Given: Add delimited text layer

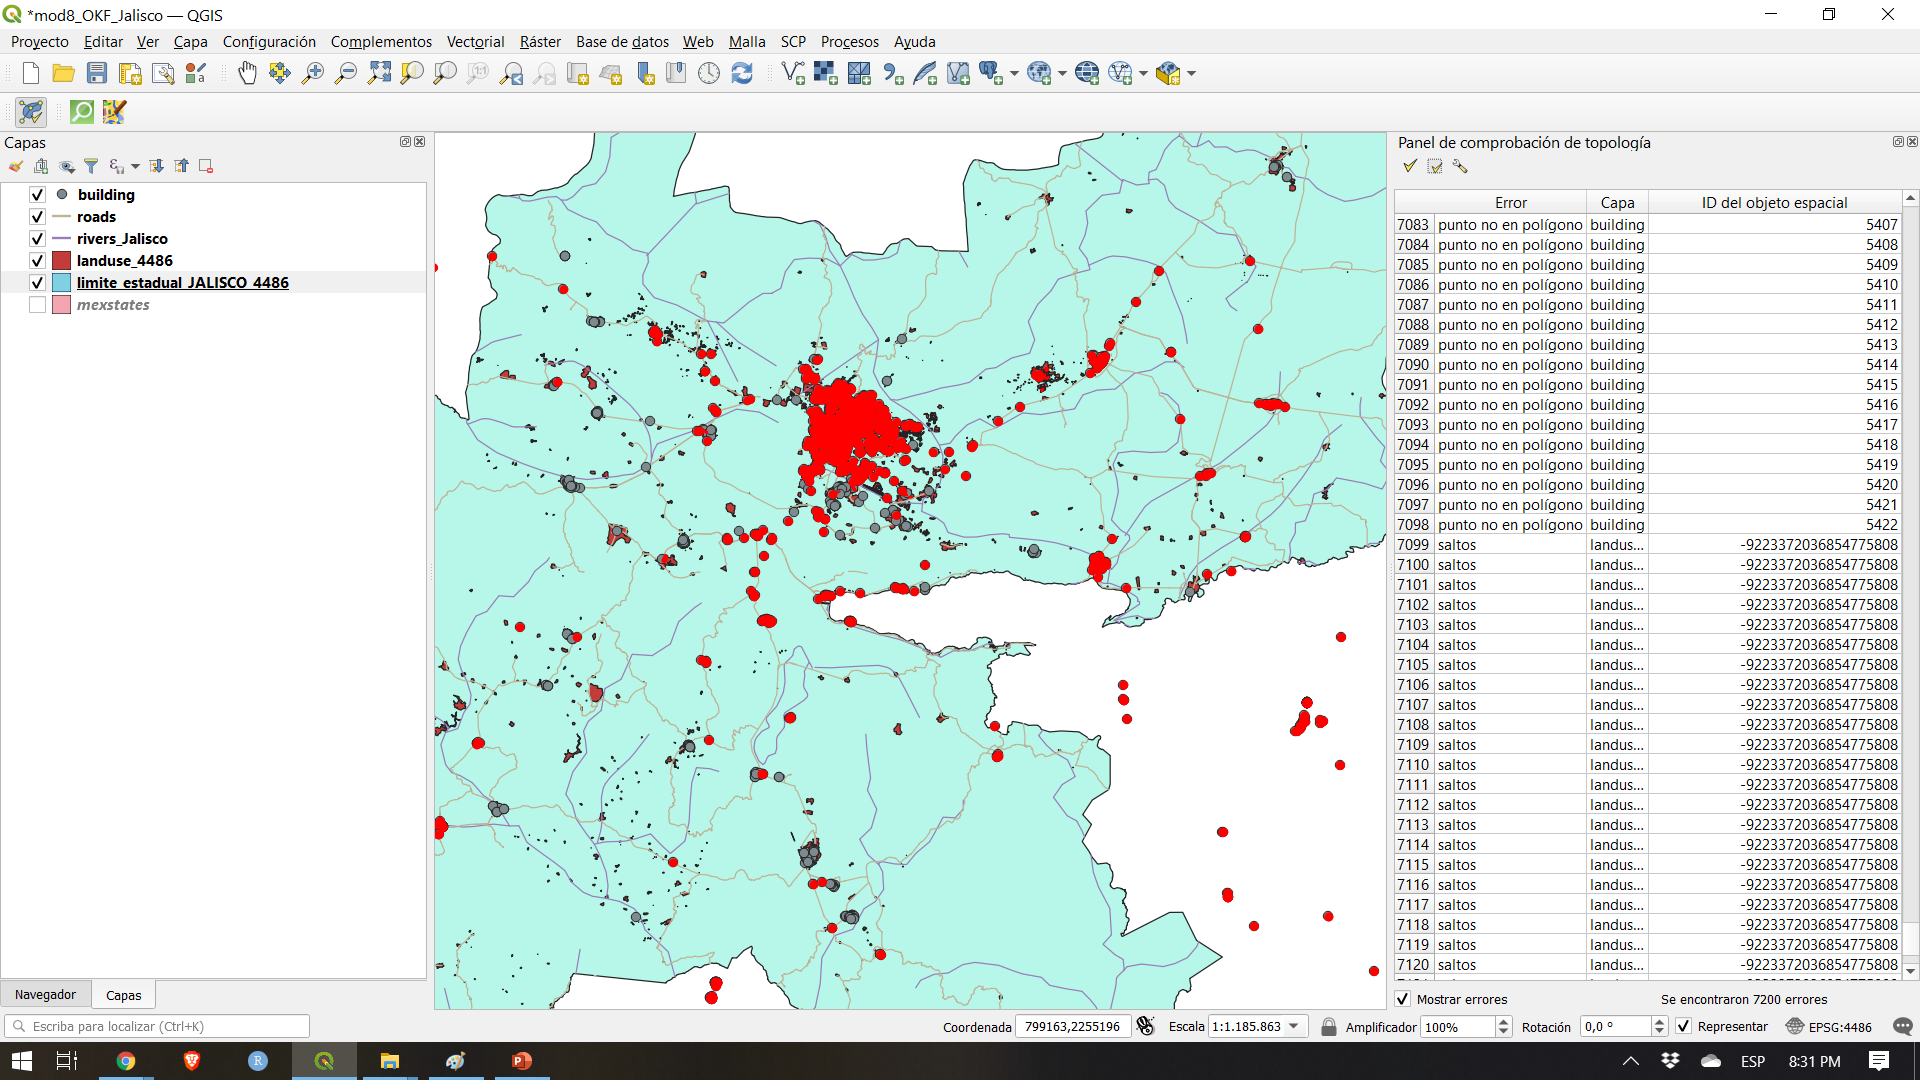Looking at the screenshot, I should [x=893, y=73].
